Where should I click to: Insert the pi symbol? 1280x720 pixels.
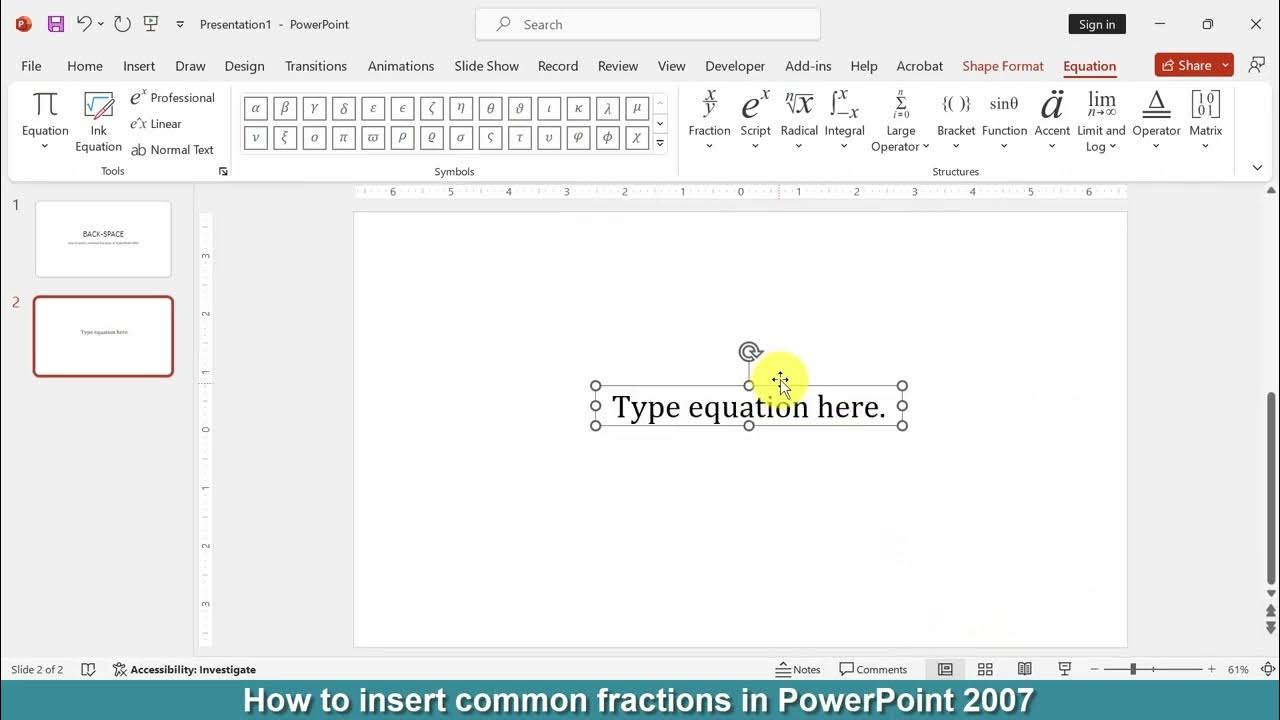click(343, 138)
